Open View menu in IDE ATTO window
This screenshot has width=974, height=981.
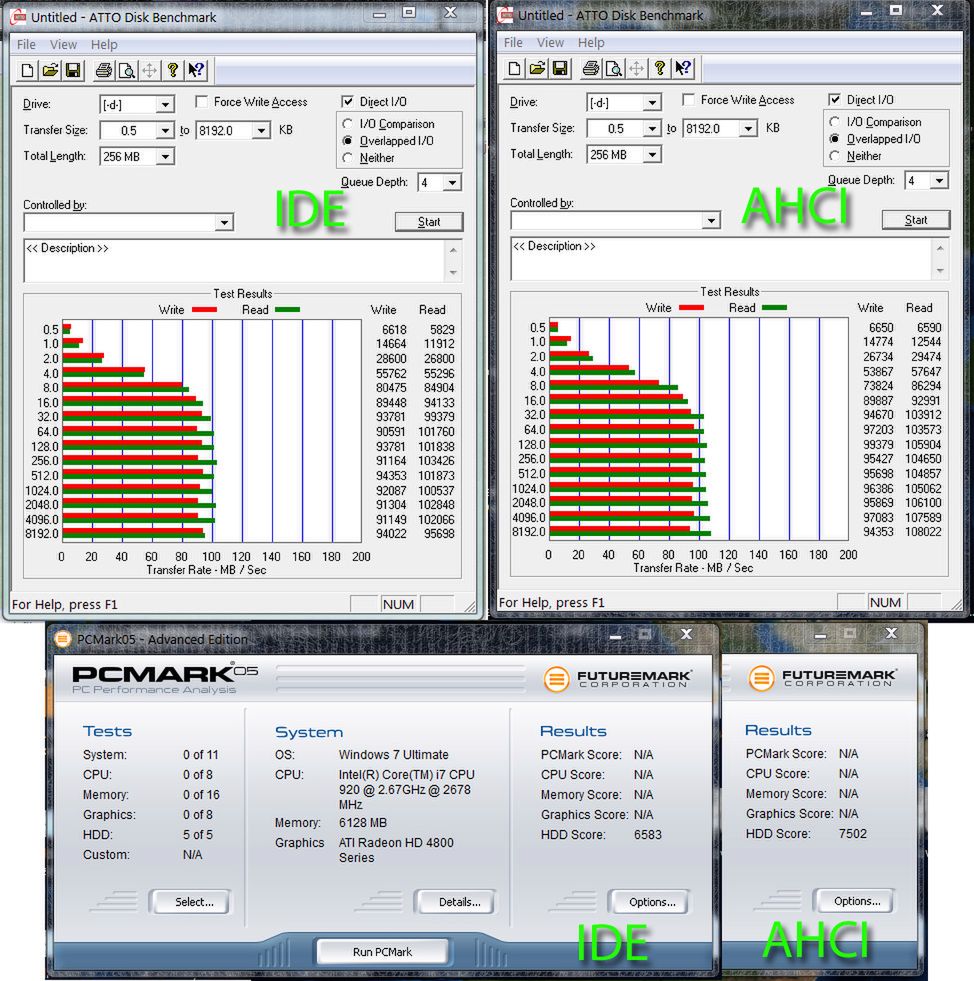tap(63, 44)
